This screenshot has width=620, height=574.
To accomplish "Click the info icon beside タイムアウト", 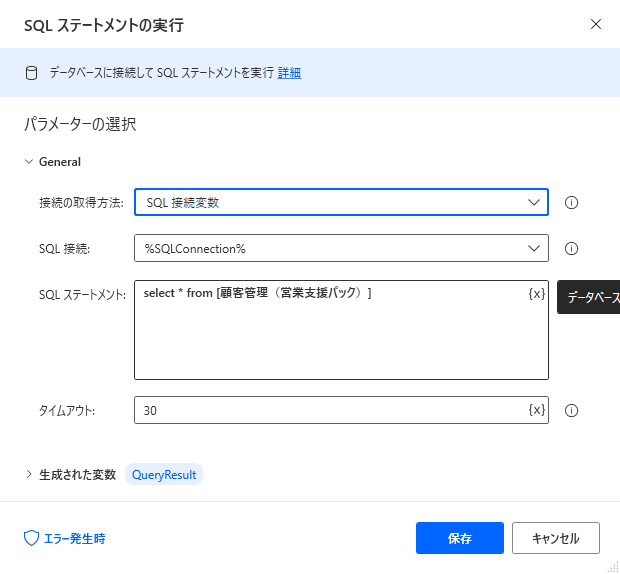I will click(572, 410).
